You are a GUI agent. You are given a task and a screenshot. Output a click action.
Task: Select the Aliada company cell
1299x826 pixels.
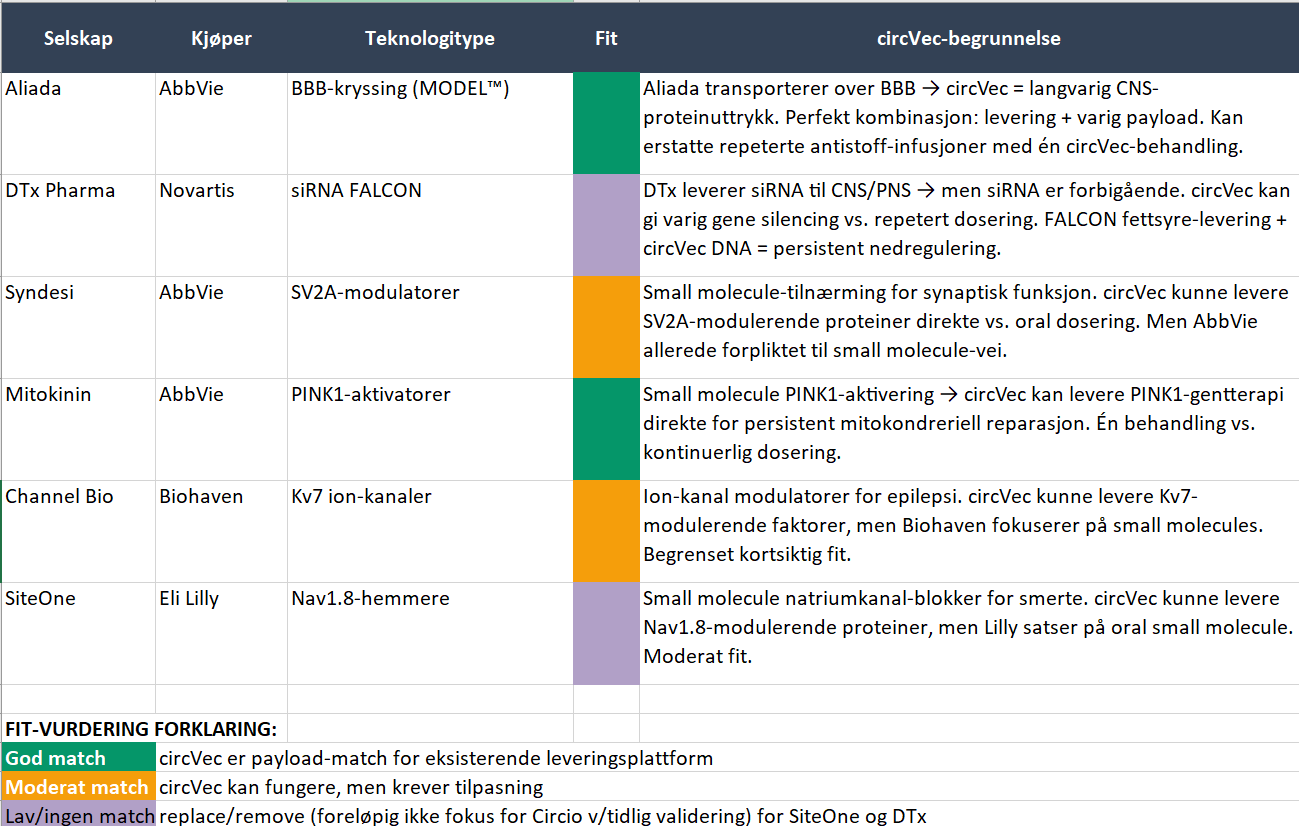coord(78,123)
